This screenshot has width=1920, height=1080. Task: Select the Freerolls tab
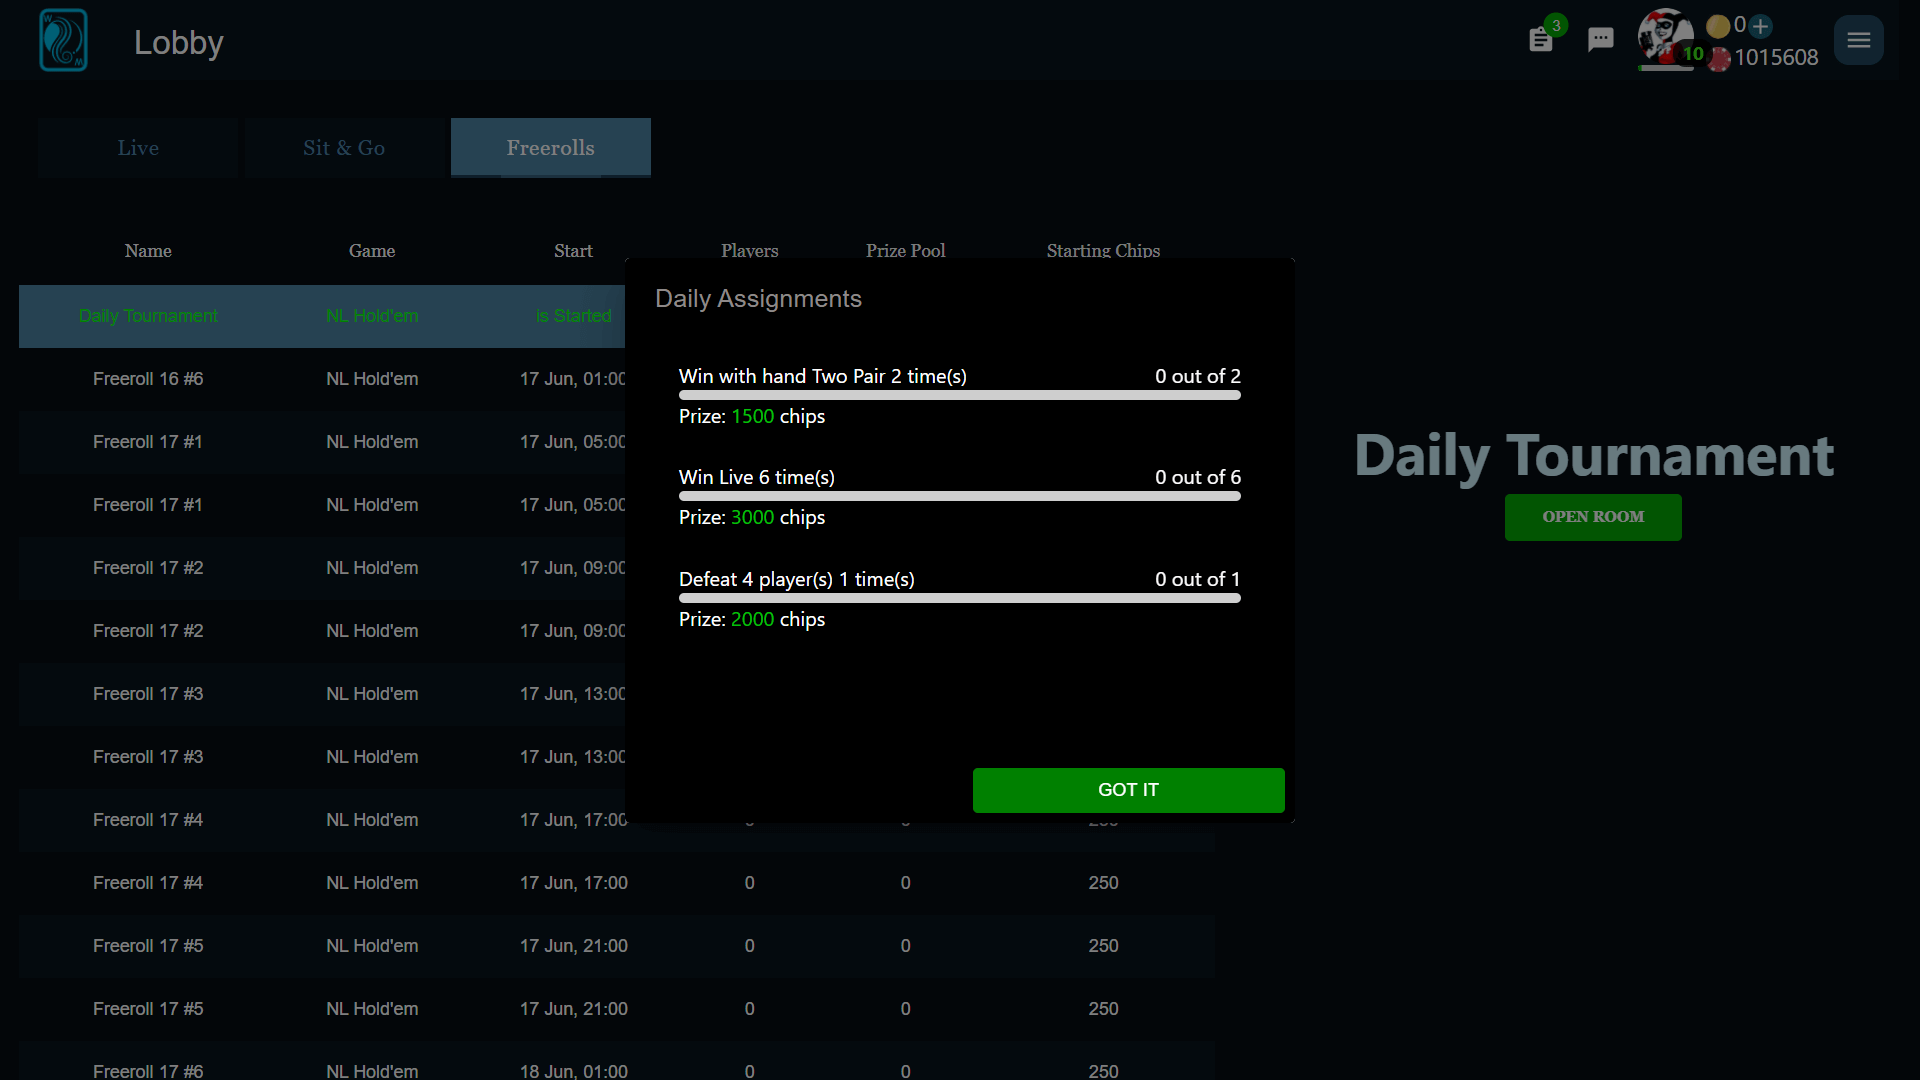(x=550, y=148)
